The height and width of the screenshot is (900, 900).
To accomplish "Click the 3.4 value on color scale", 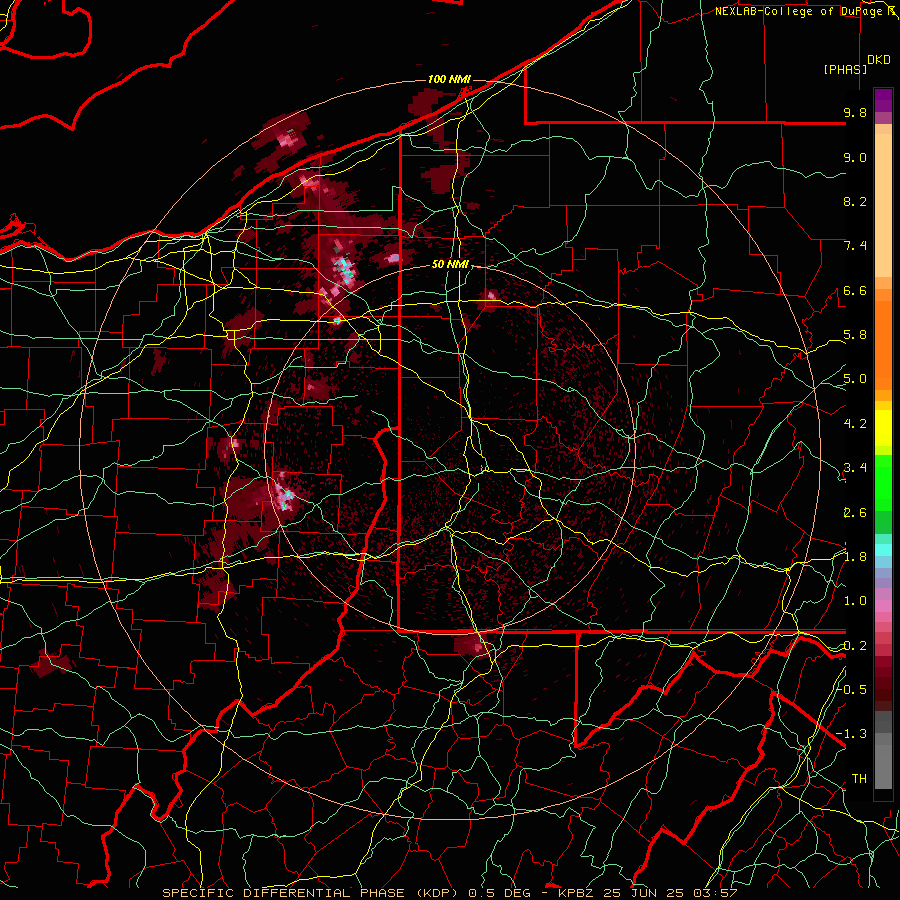I will [855, 468].
